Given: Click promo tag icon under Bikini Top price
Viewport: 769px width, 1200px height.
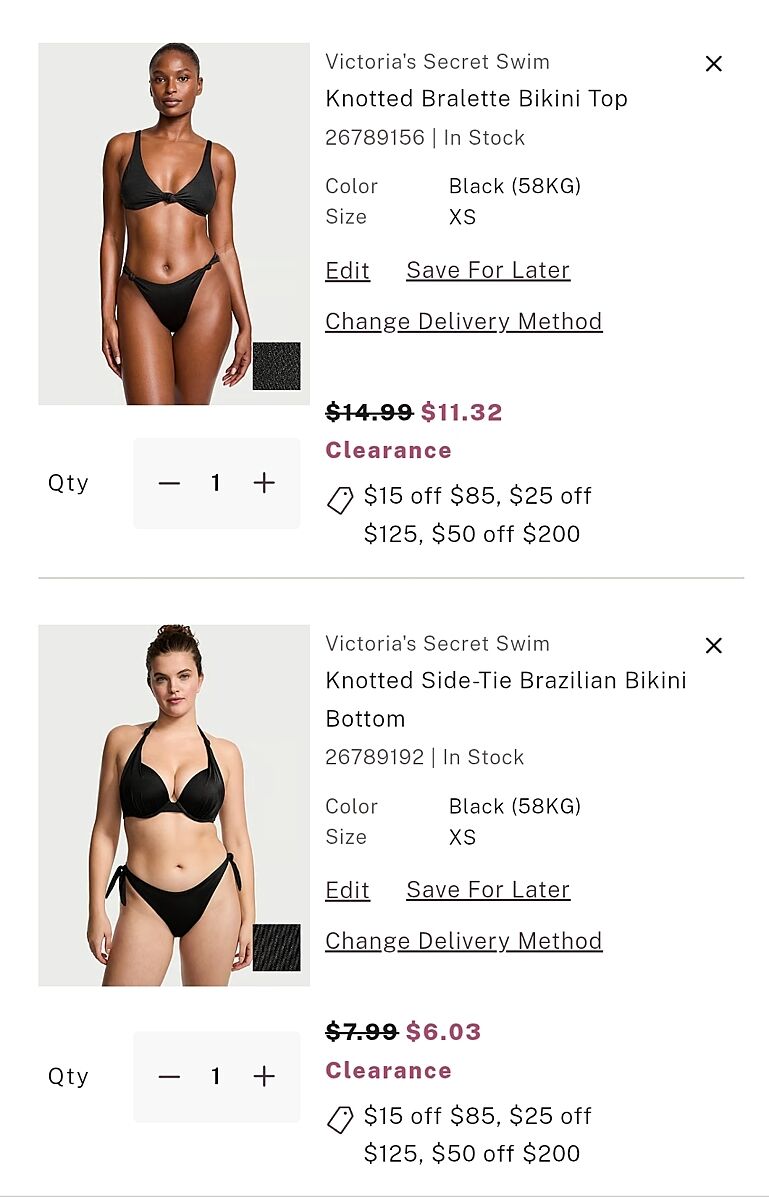Looking at the screenshot, I should [341, 500].
